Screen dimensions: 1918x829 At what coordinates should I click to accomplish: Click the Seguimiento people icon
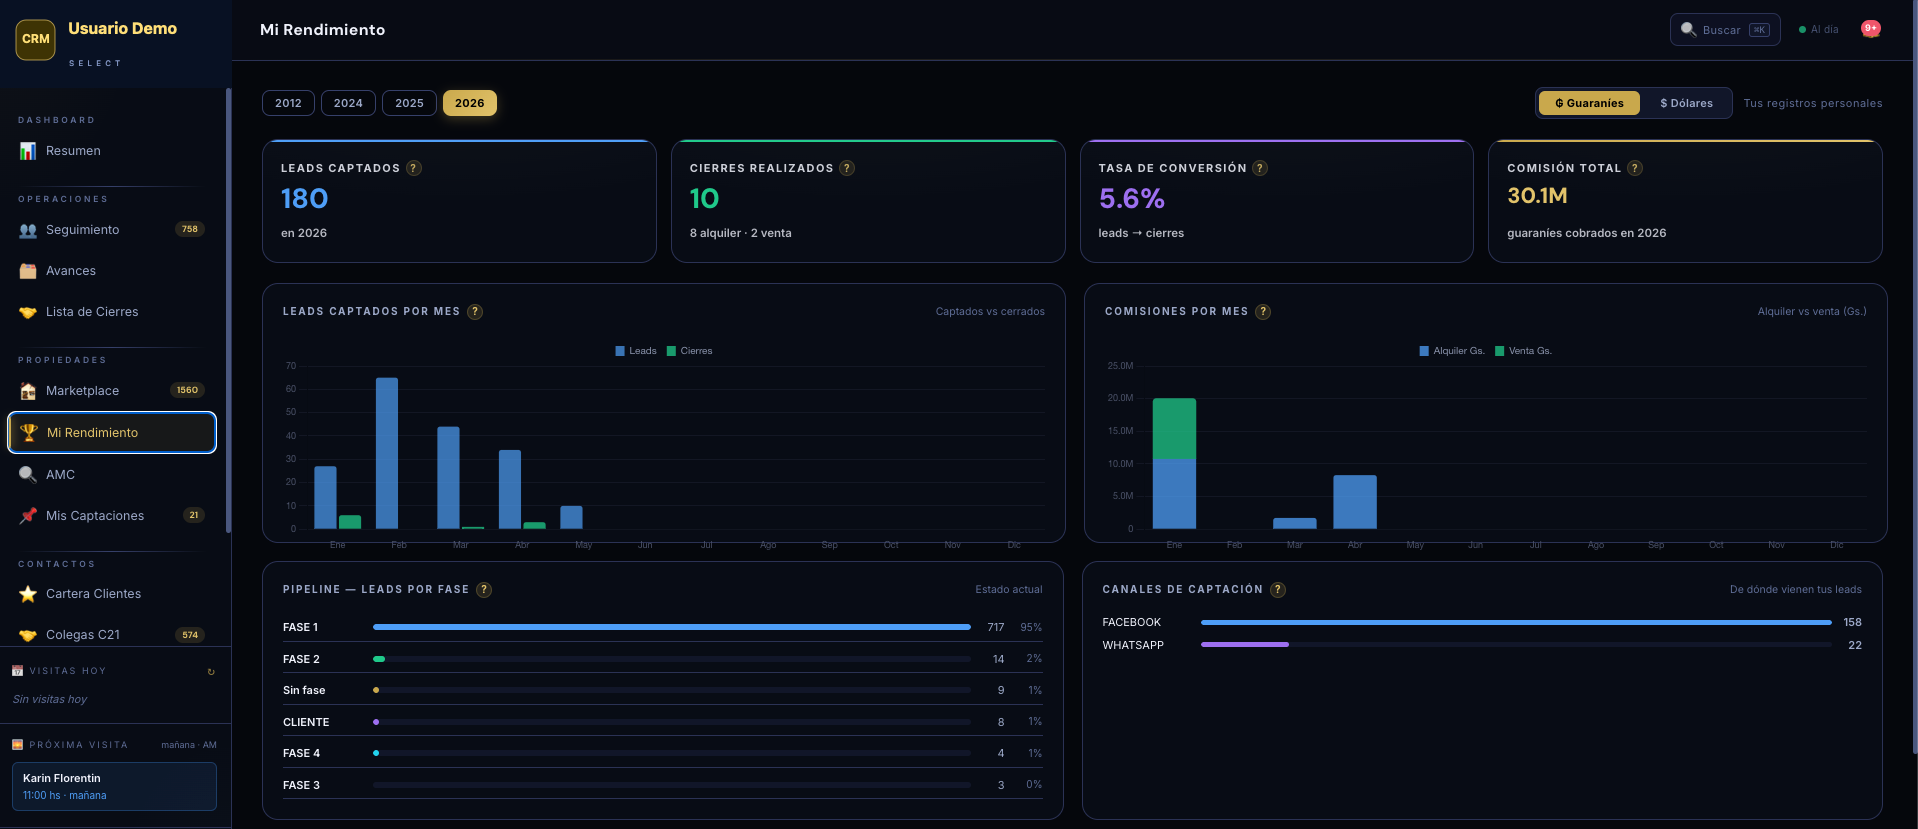(28, 230)
